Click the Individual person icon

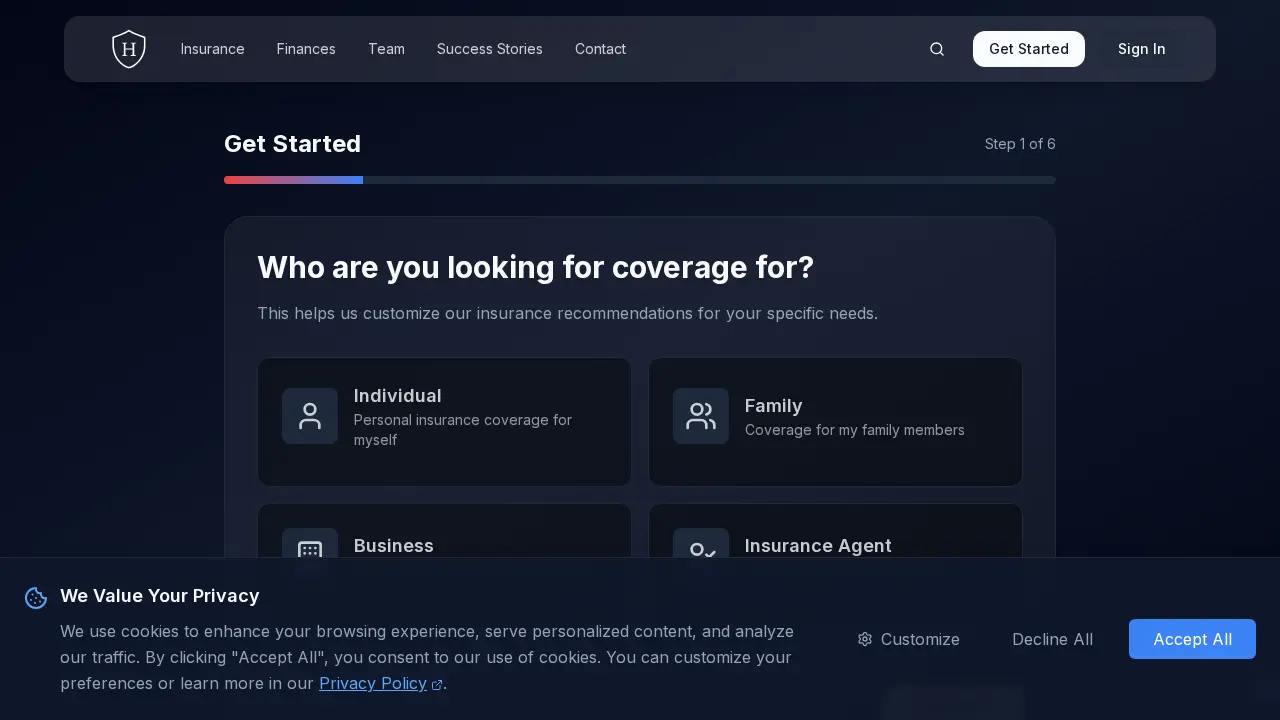[x=310, y=416]
